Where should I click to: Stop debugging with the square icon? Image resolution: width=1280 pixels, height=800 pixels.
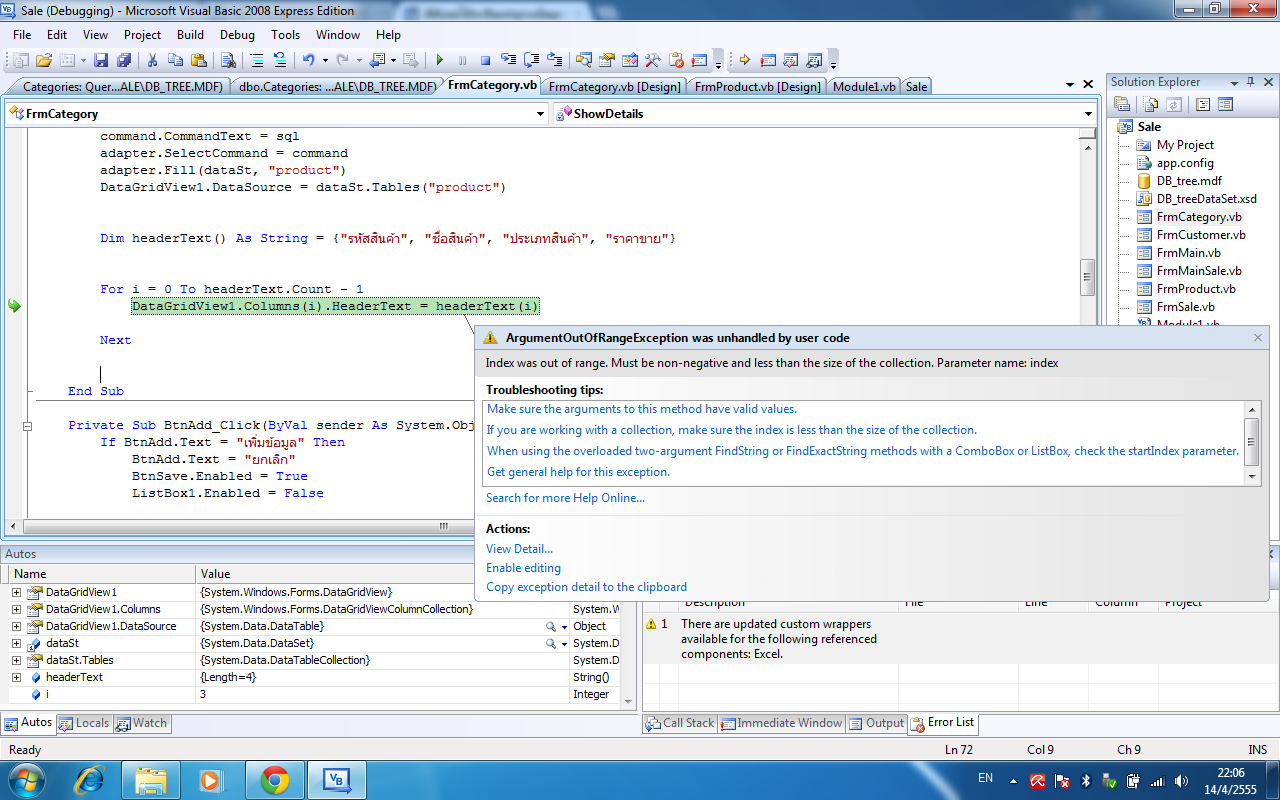click(486, 60)
